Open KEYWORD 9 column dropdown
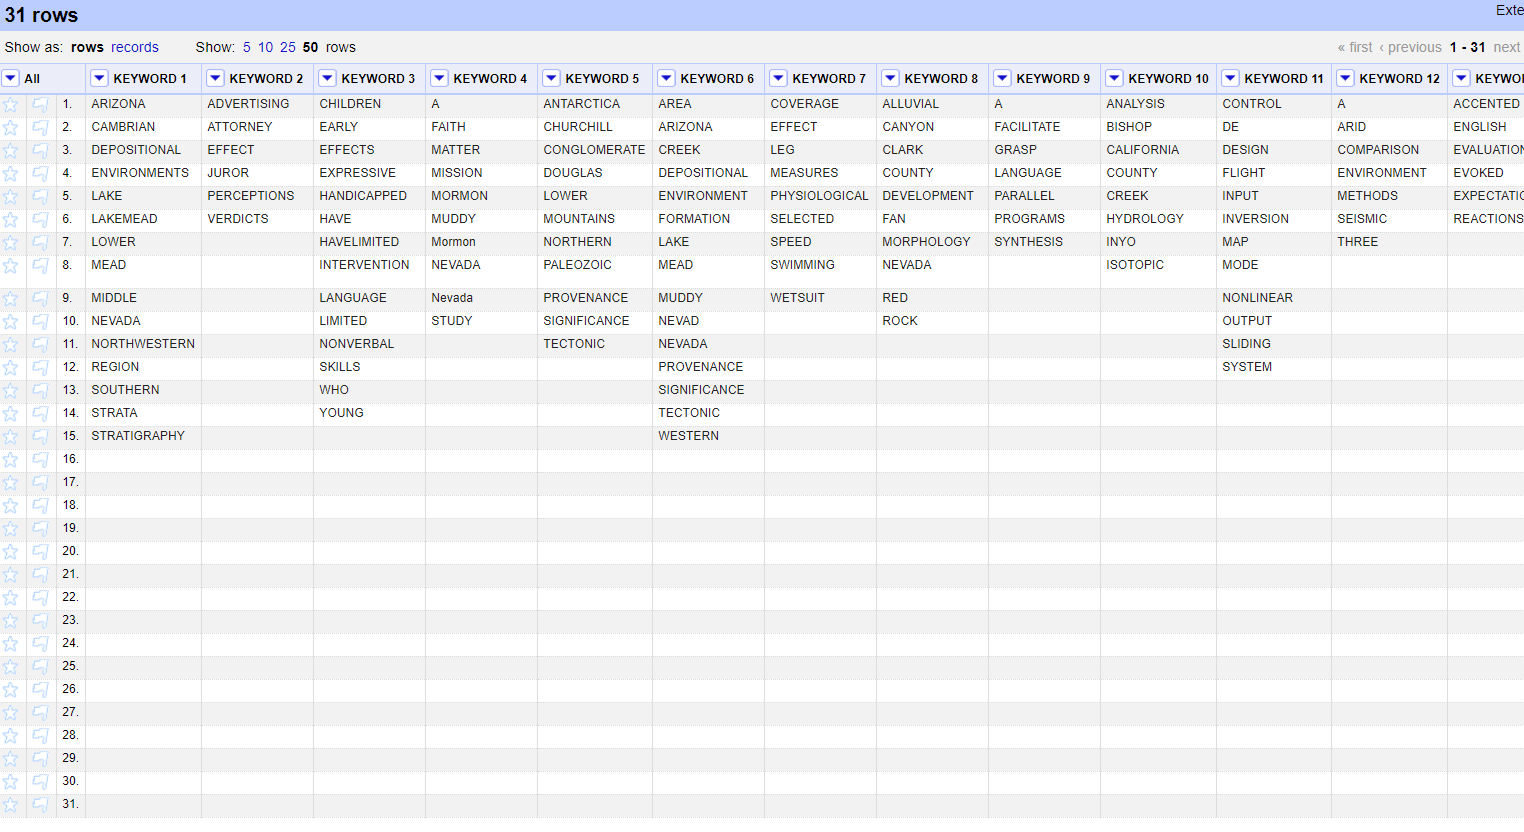The height and width of the screenshot is (832, 1524). coord(1002,78)
